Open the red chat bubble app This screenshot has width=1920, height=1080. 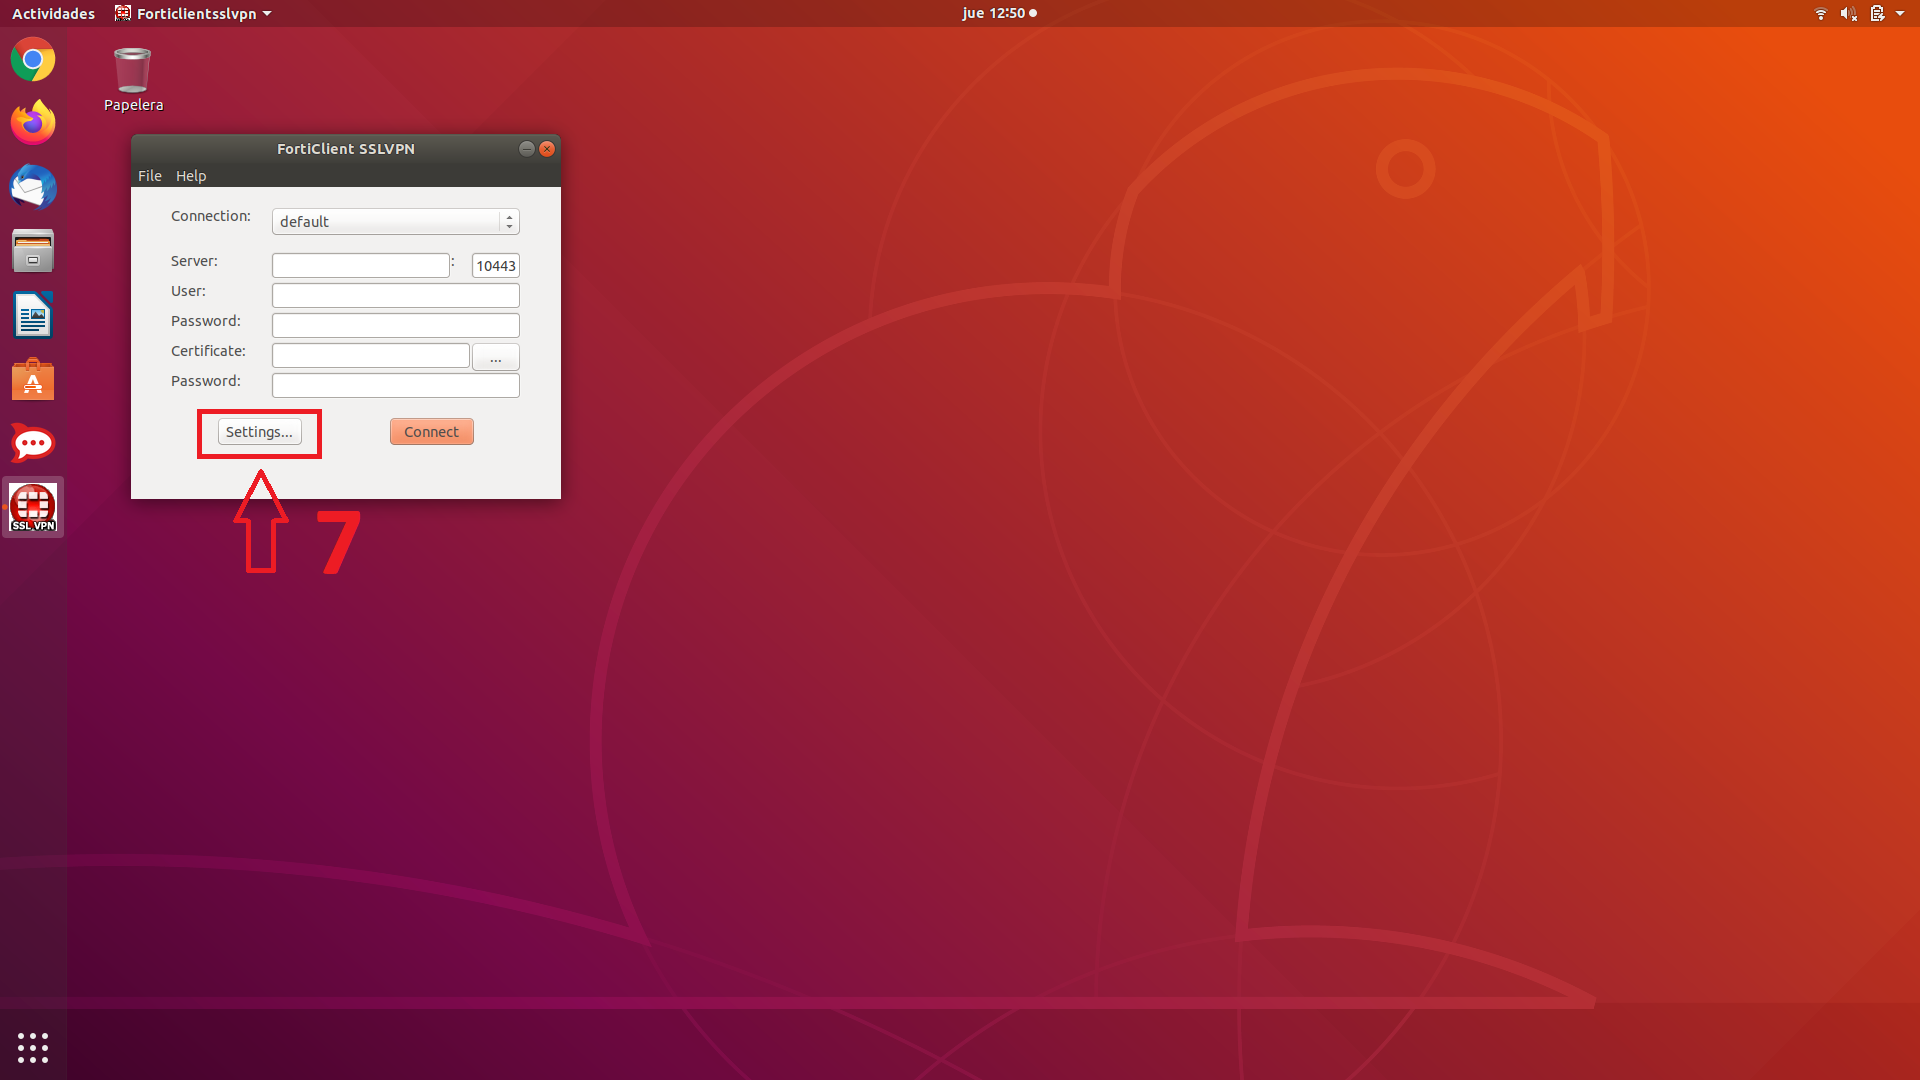pos(33,443)
